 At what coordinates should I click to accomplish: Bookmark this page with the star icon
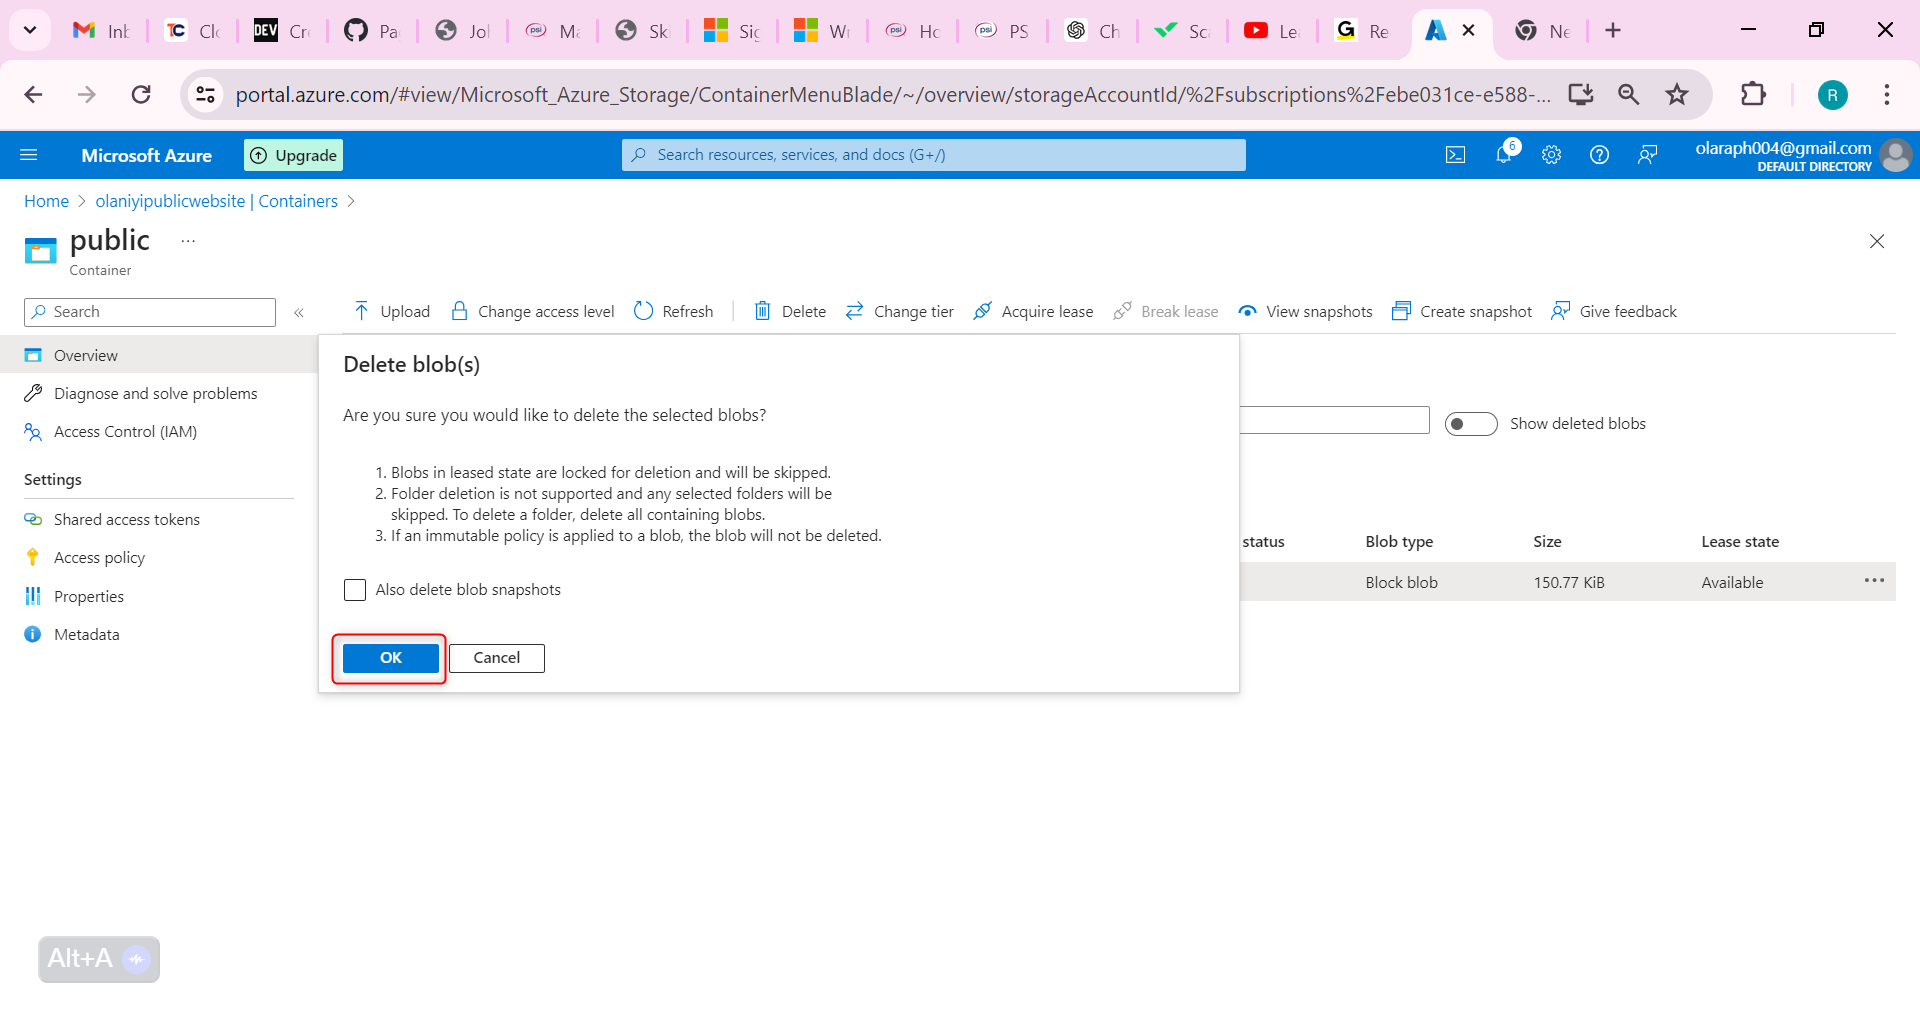pos(1677,94)
